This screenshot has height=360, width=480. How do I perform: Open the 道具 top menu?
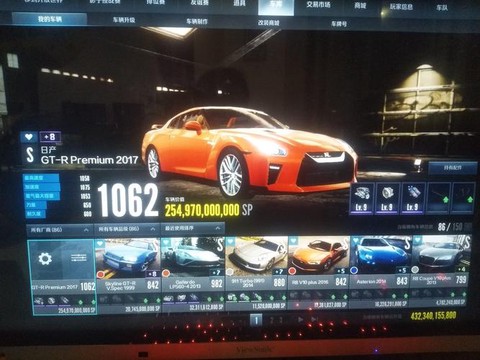pos(239,3)
